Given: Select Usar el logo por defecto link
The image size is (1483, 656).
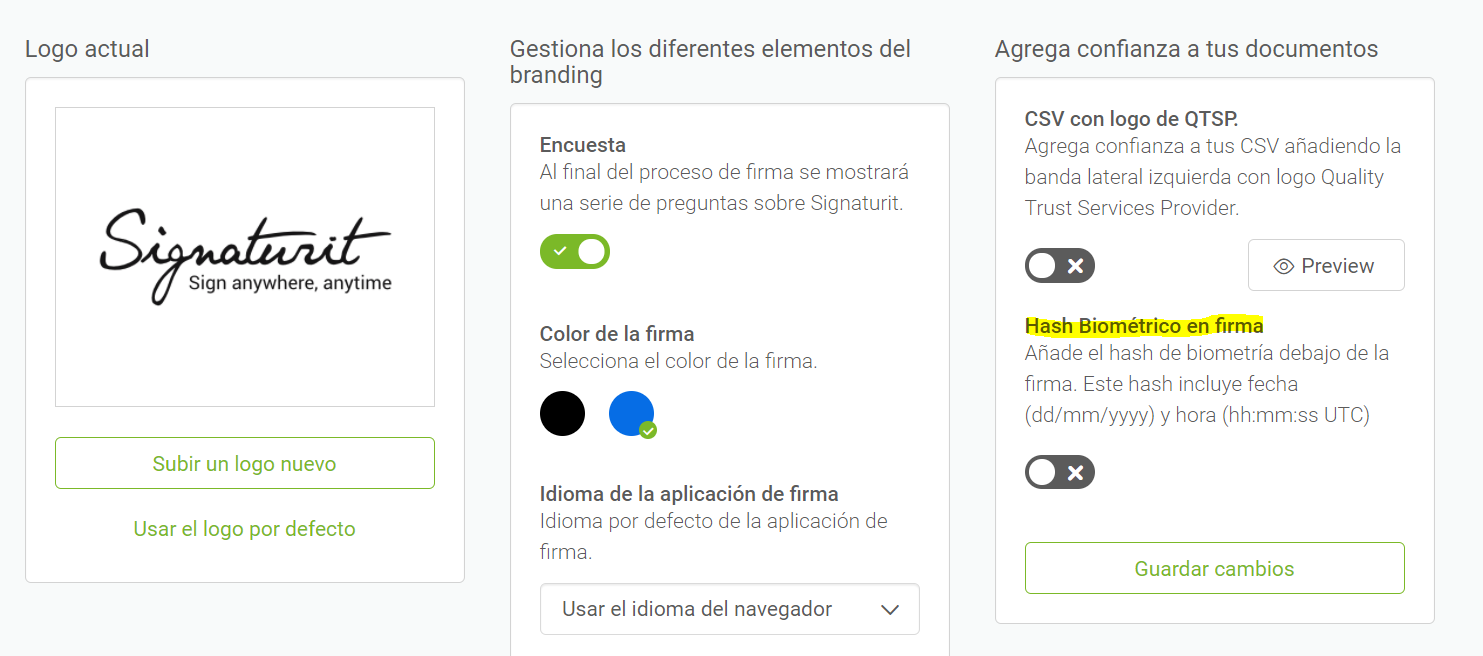Looking at the screenshot, I should [245, 528].
